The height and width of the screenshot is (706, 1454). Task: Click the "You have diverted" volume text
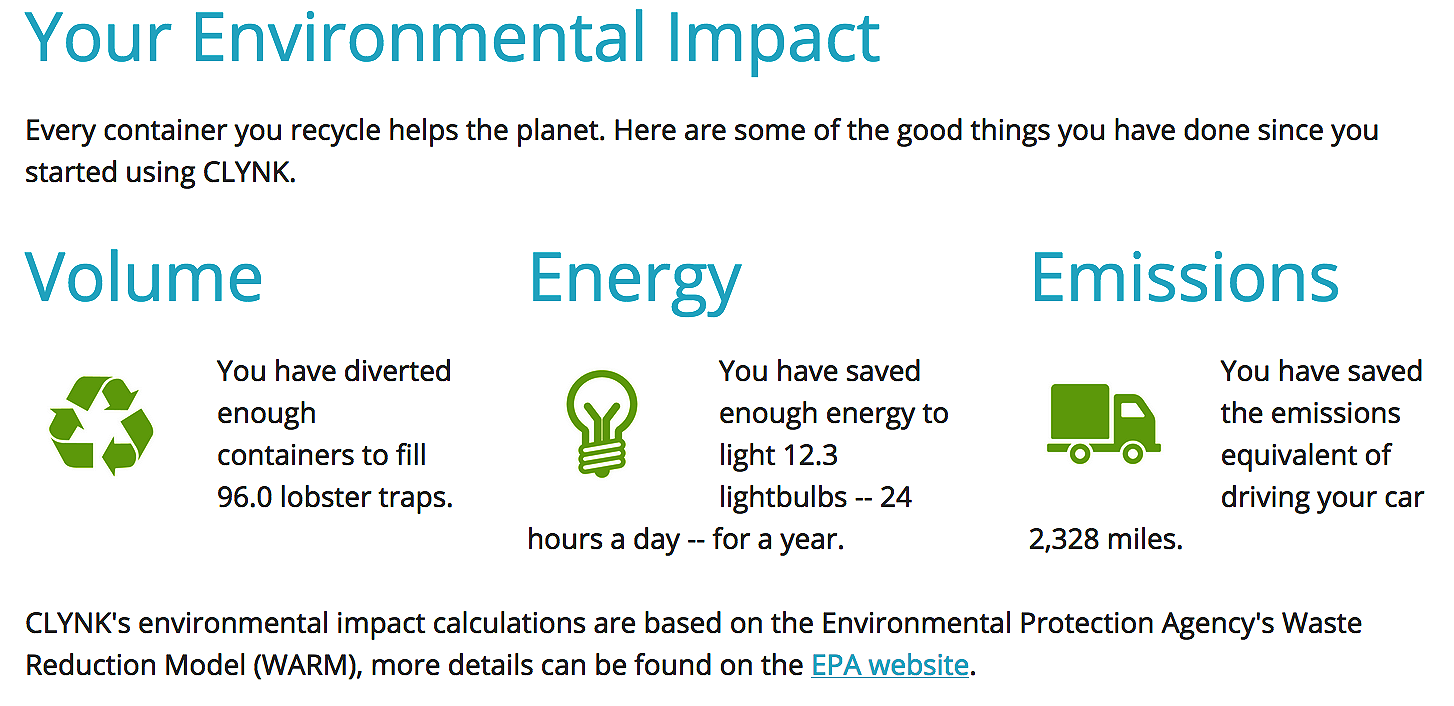click(334, 371)
